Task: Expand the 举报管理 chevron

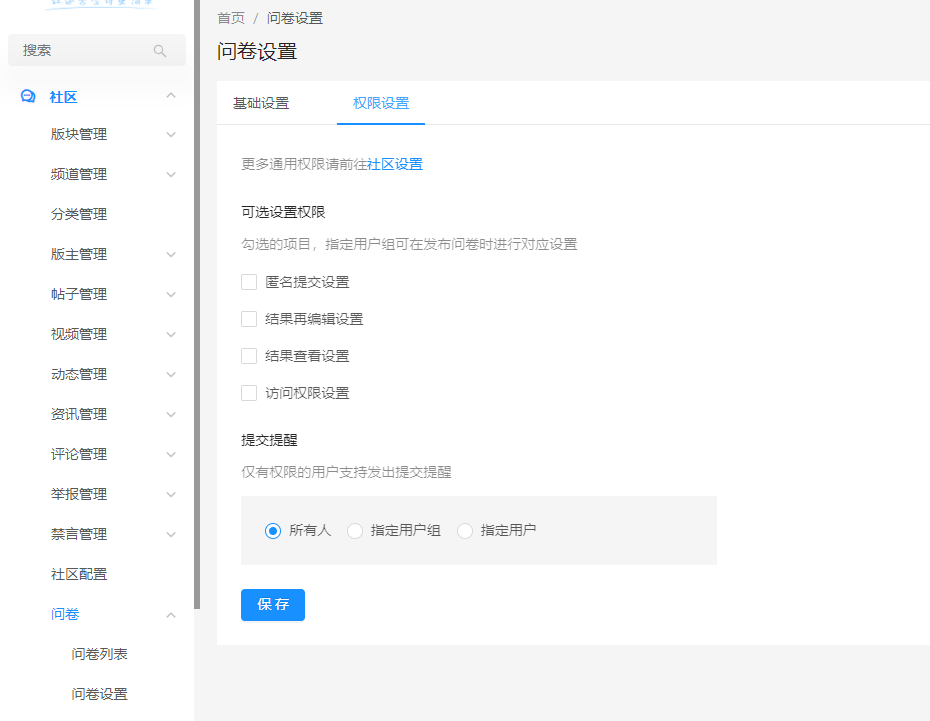Action: (171, 495)
